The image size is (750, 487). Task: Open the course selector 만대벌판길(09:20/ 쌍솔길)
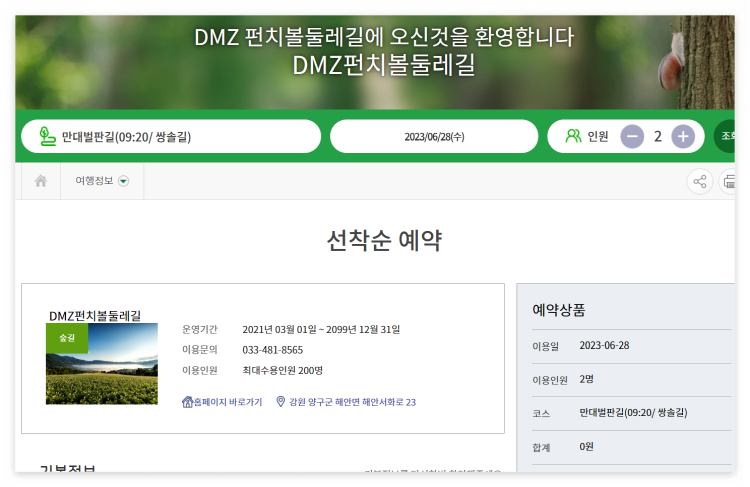coord(171,136)
